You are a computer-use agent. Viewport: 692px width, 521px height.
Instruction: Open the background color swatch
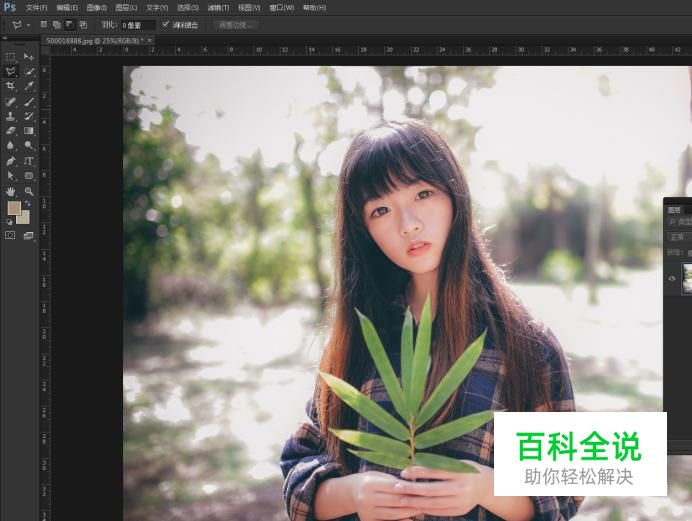coord(23,217)
